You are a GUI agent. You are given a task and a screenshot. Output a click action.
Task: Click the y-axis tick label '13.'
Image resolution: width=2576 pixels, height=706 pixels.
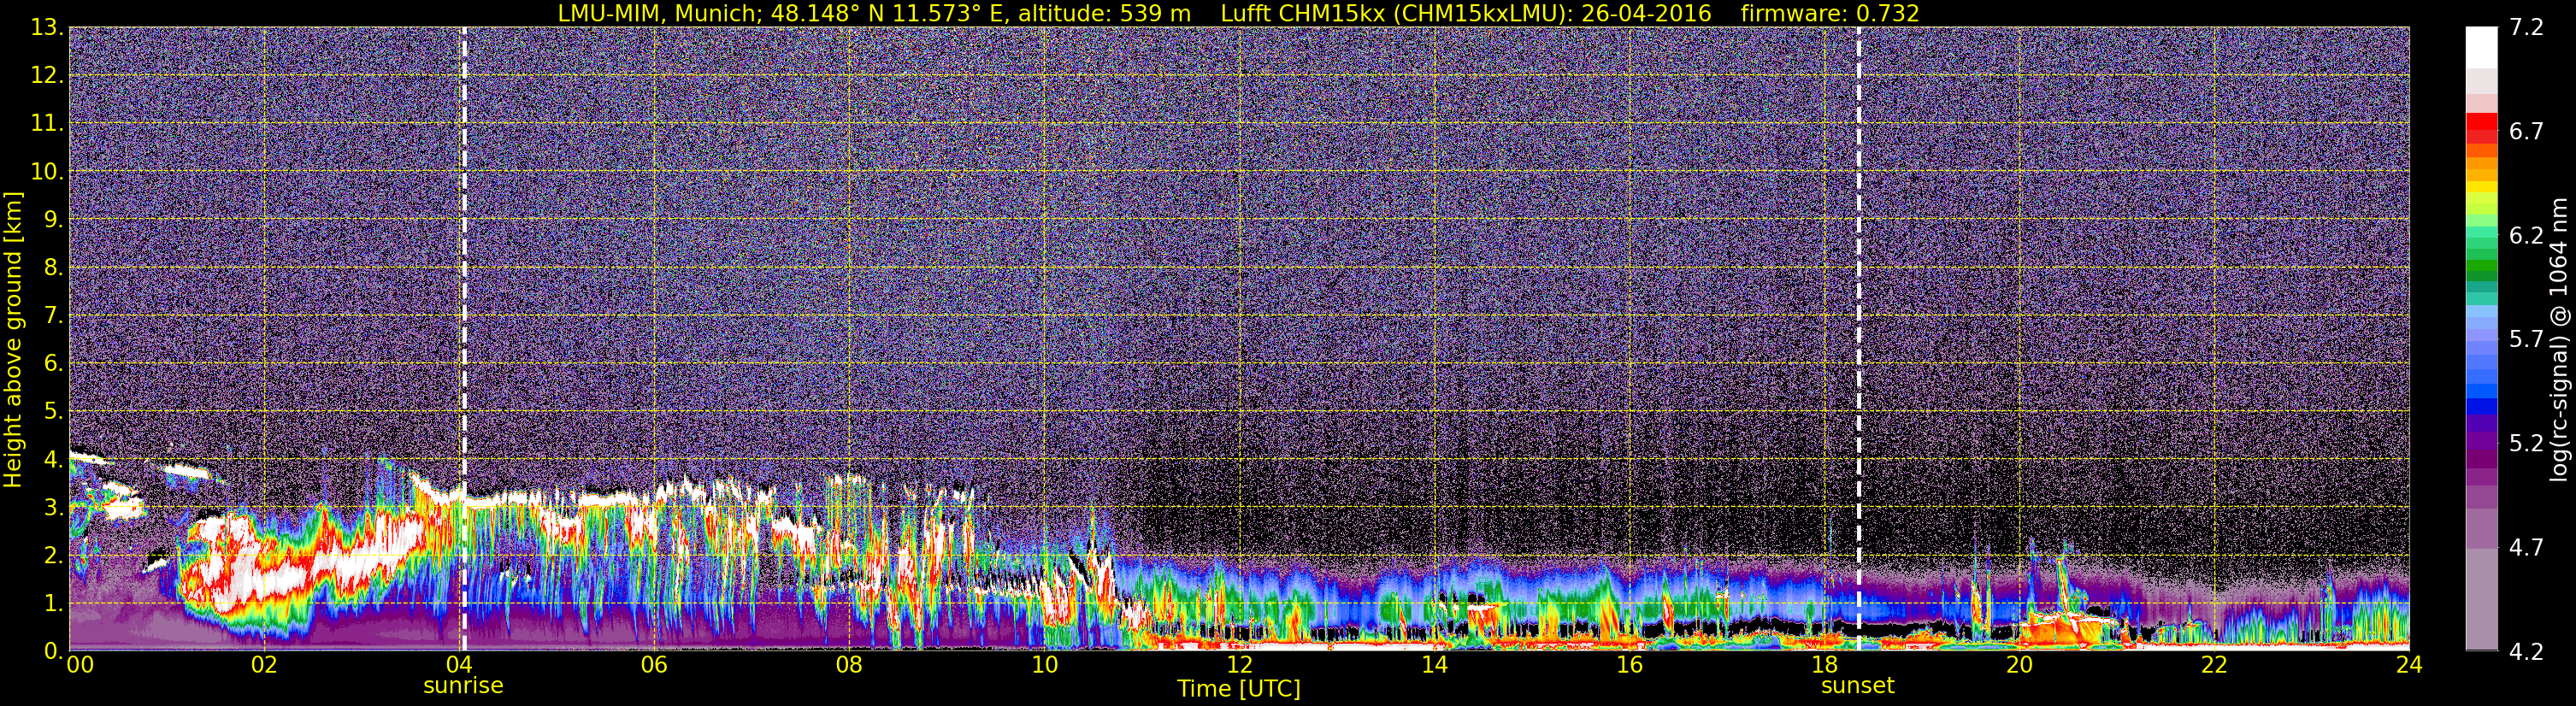click(47, 28)
